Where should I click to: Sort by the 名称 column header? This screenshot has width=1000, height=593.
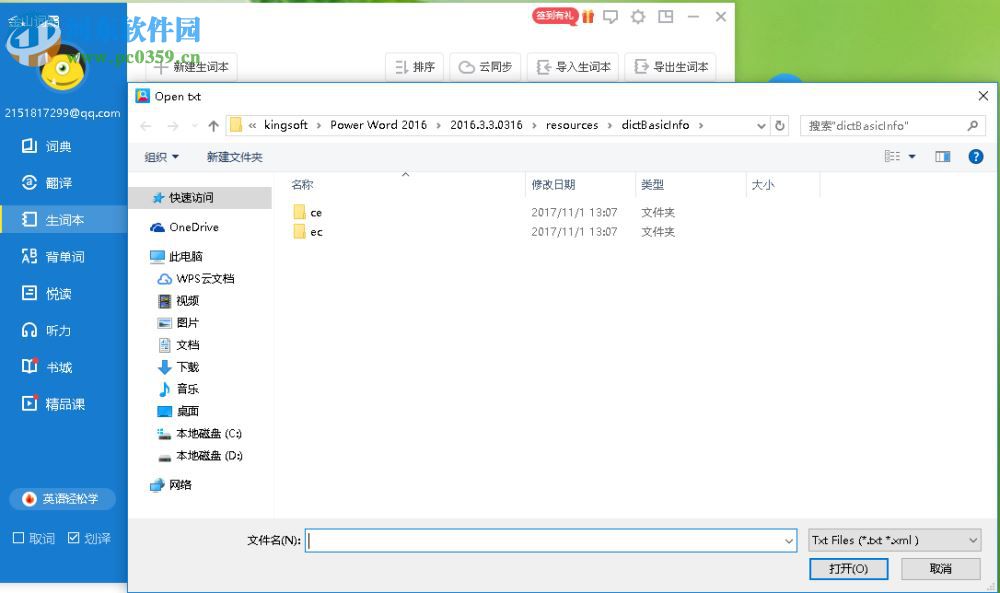406,185
